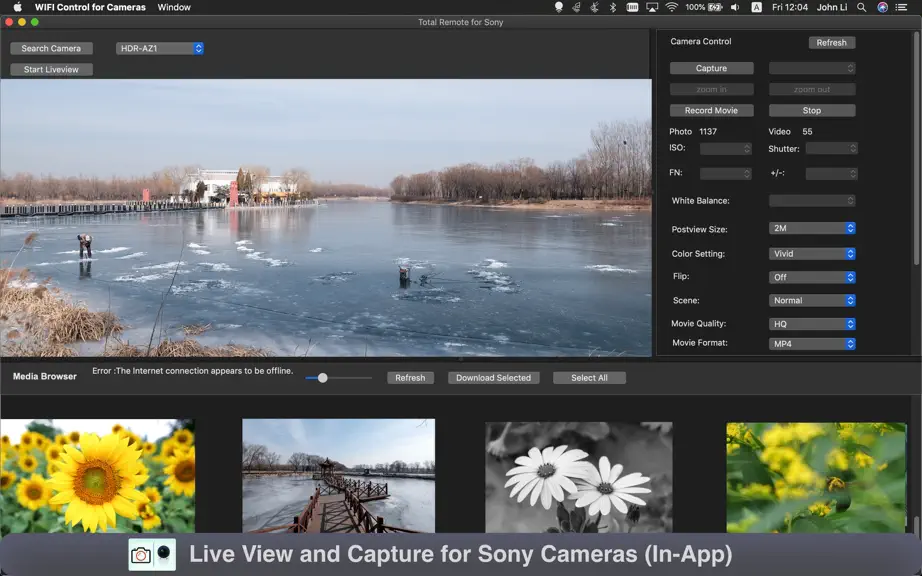
Task: Click the input source A icon
Action: pyautogui.click(x=756, y=7)
